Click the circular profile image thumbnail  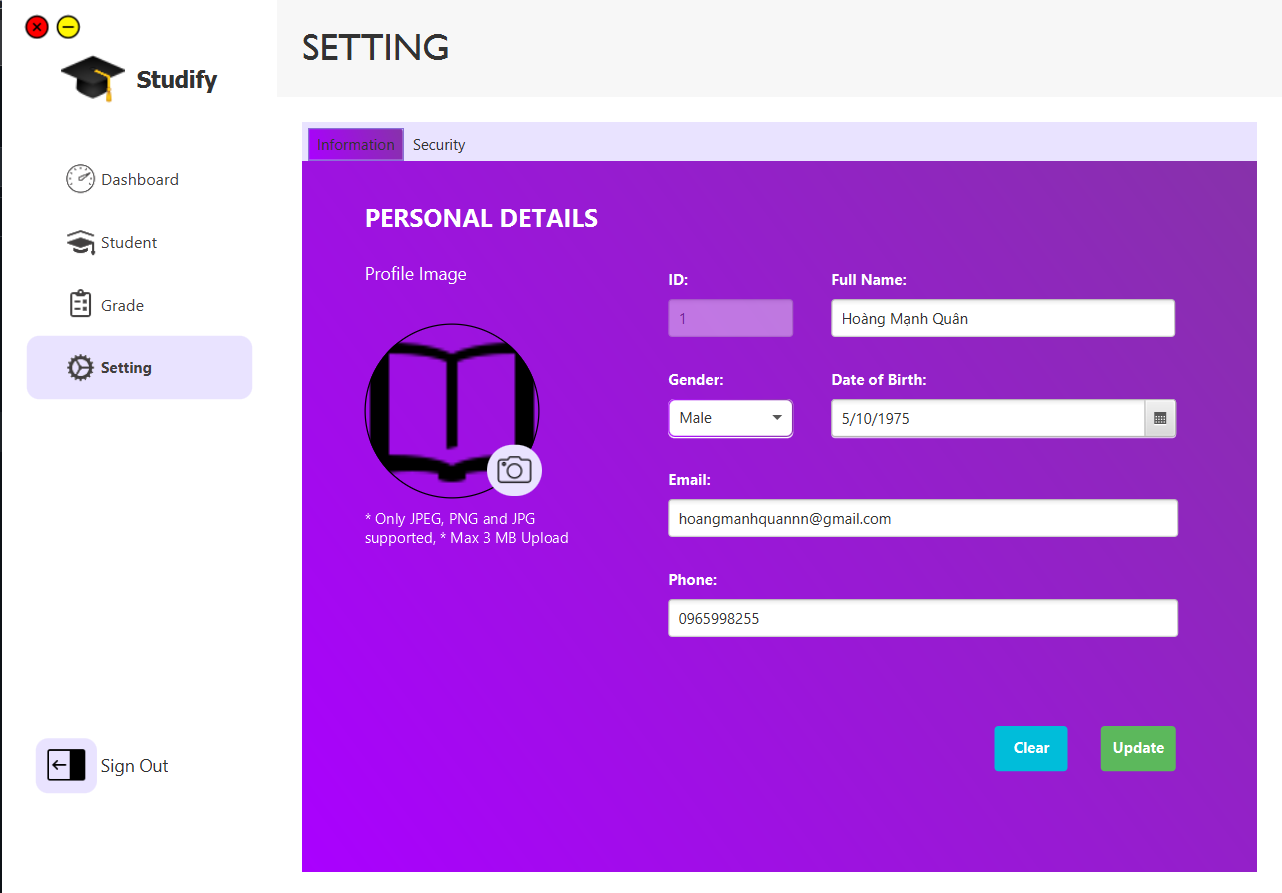(452, 410)
